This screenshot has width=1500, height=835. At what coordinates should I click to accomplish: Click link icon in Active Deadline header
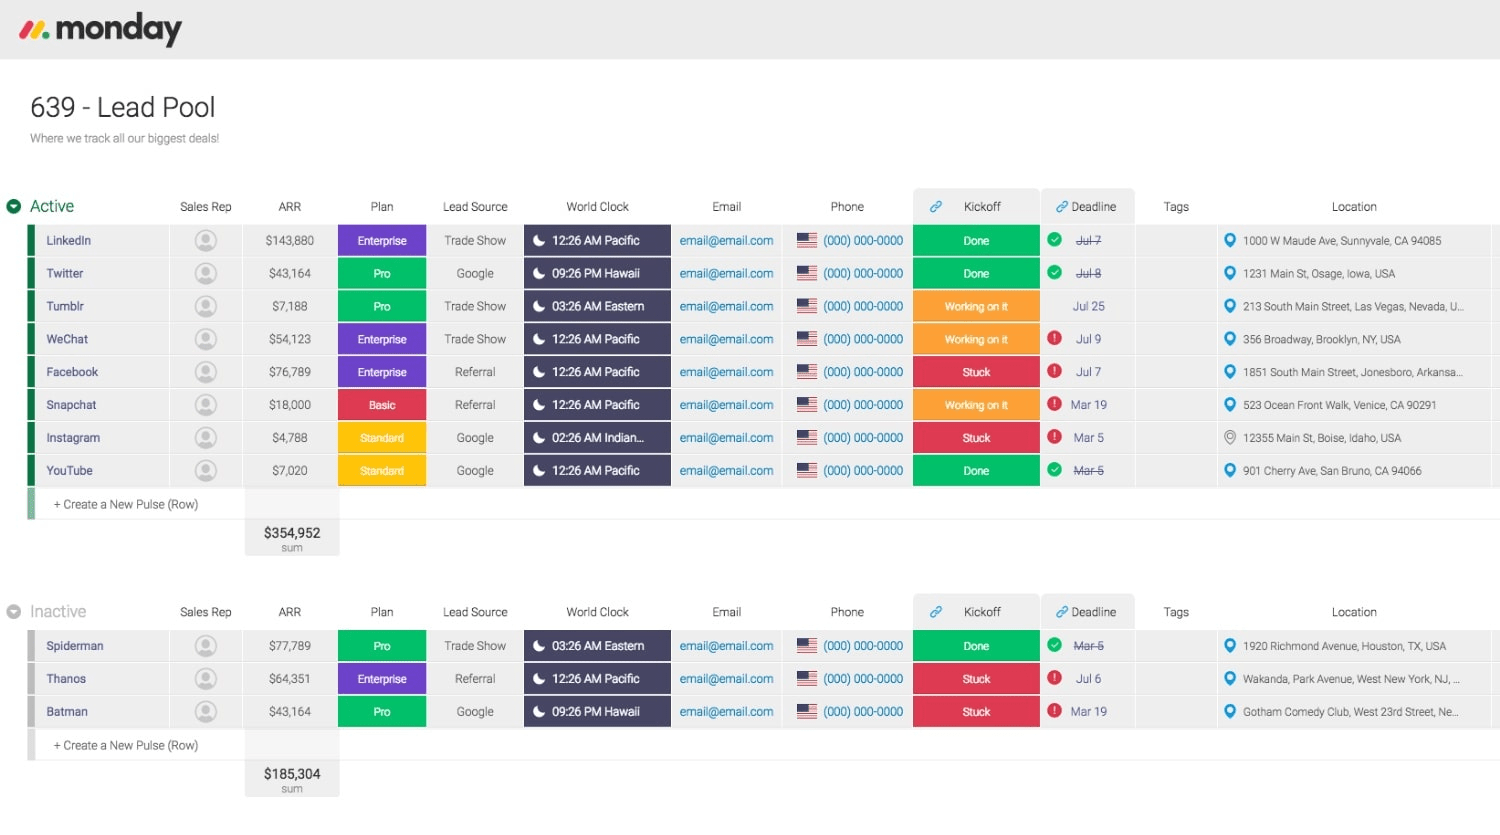click(1062, 207)
